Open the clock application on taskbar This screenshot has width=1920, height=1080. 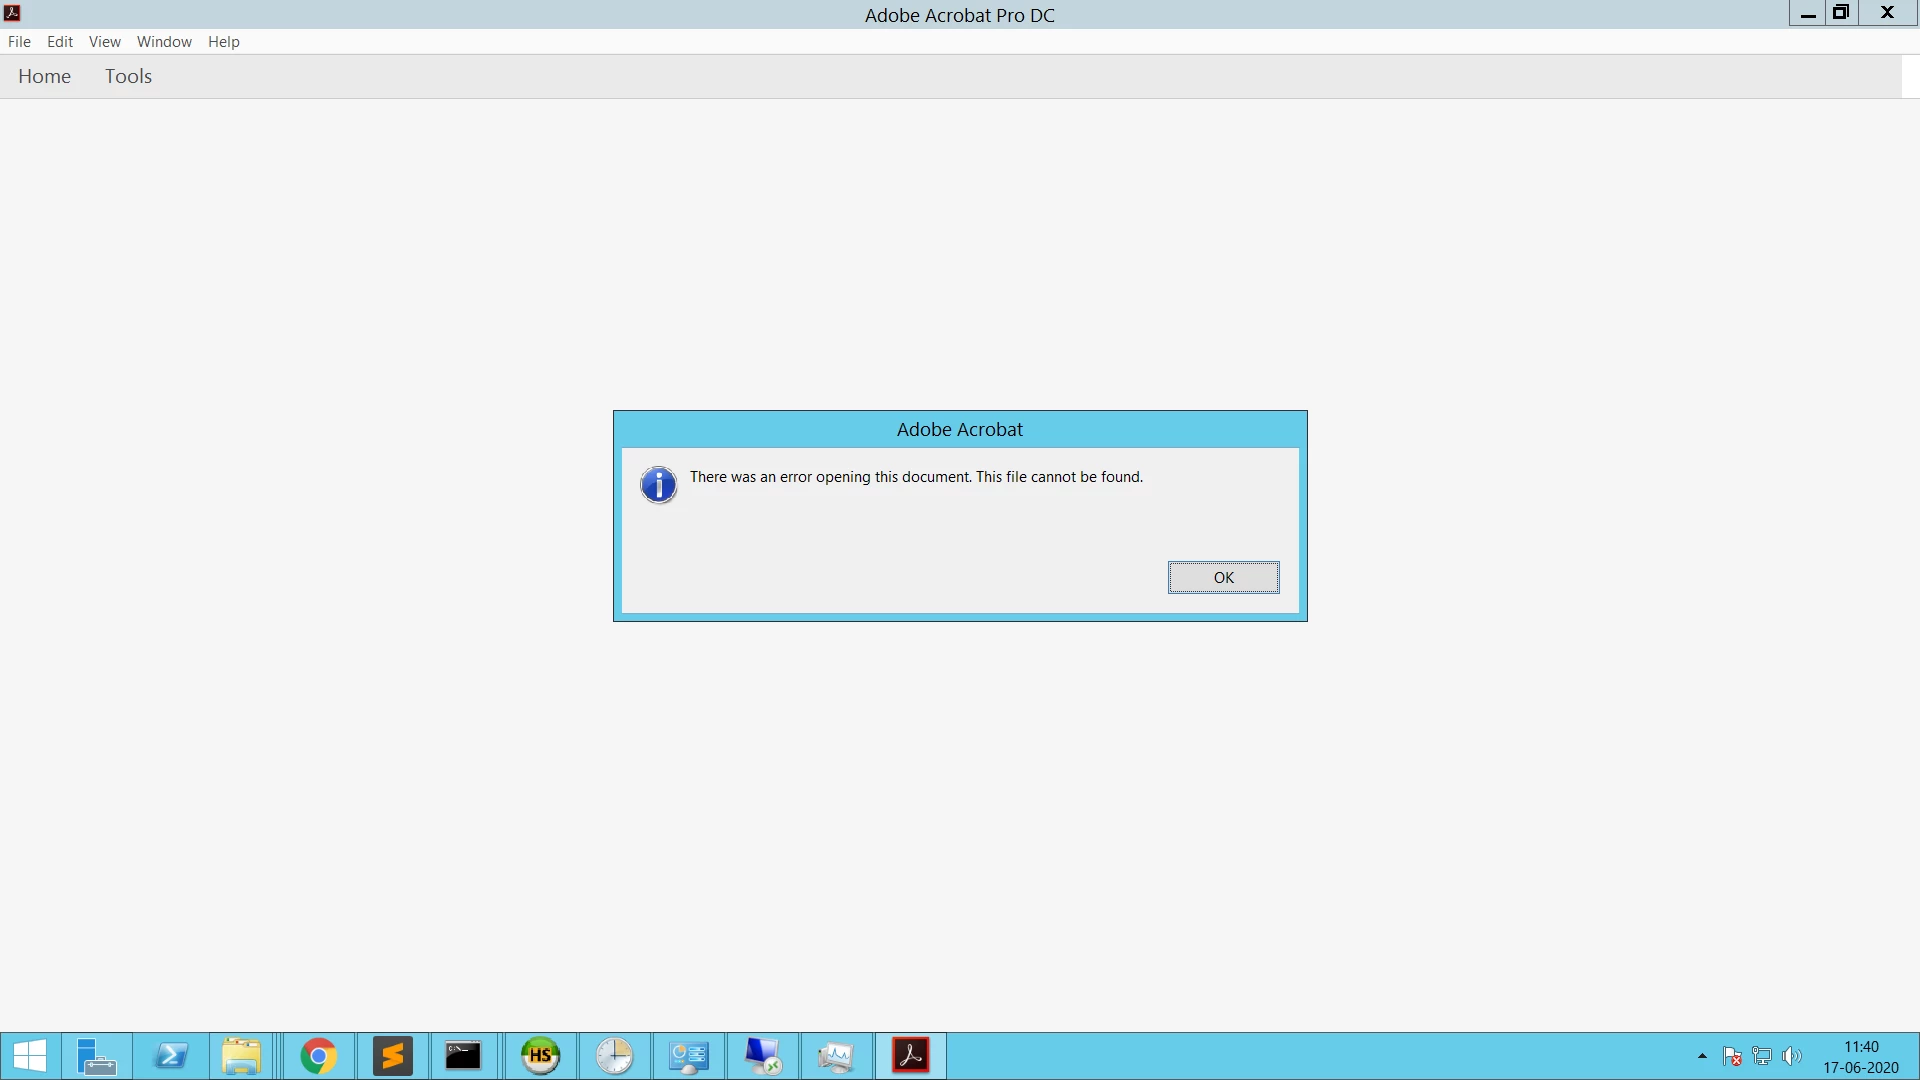614,1056
